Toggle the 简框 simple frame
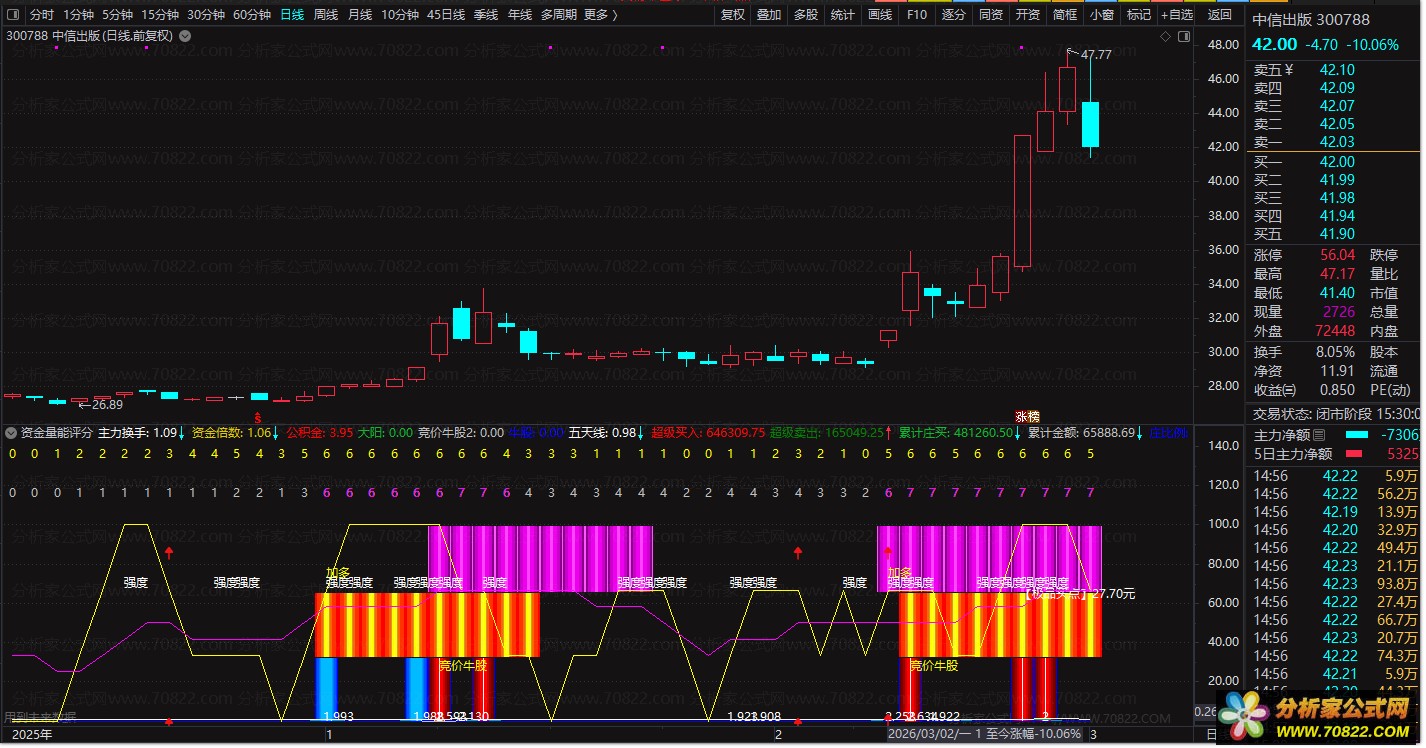1426x748 pixels. coord(1065,15)
